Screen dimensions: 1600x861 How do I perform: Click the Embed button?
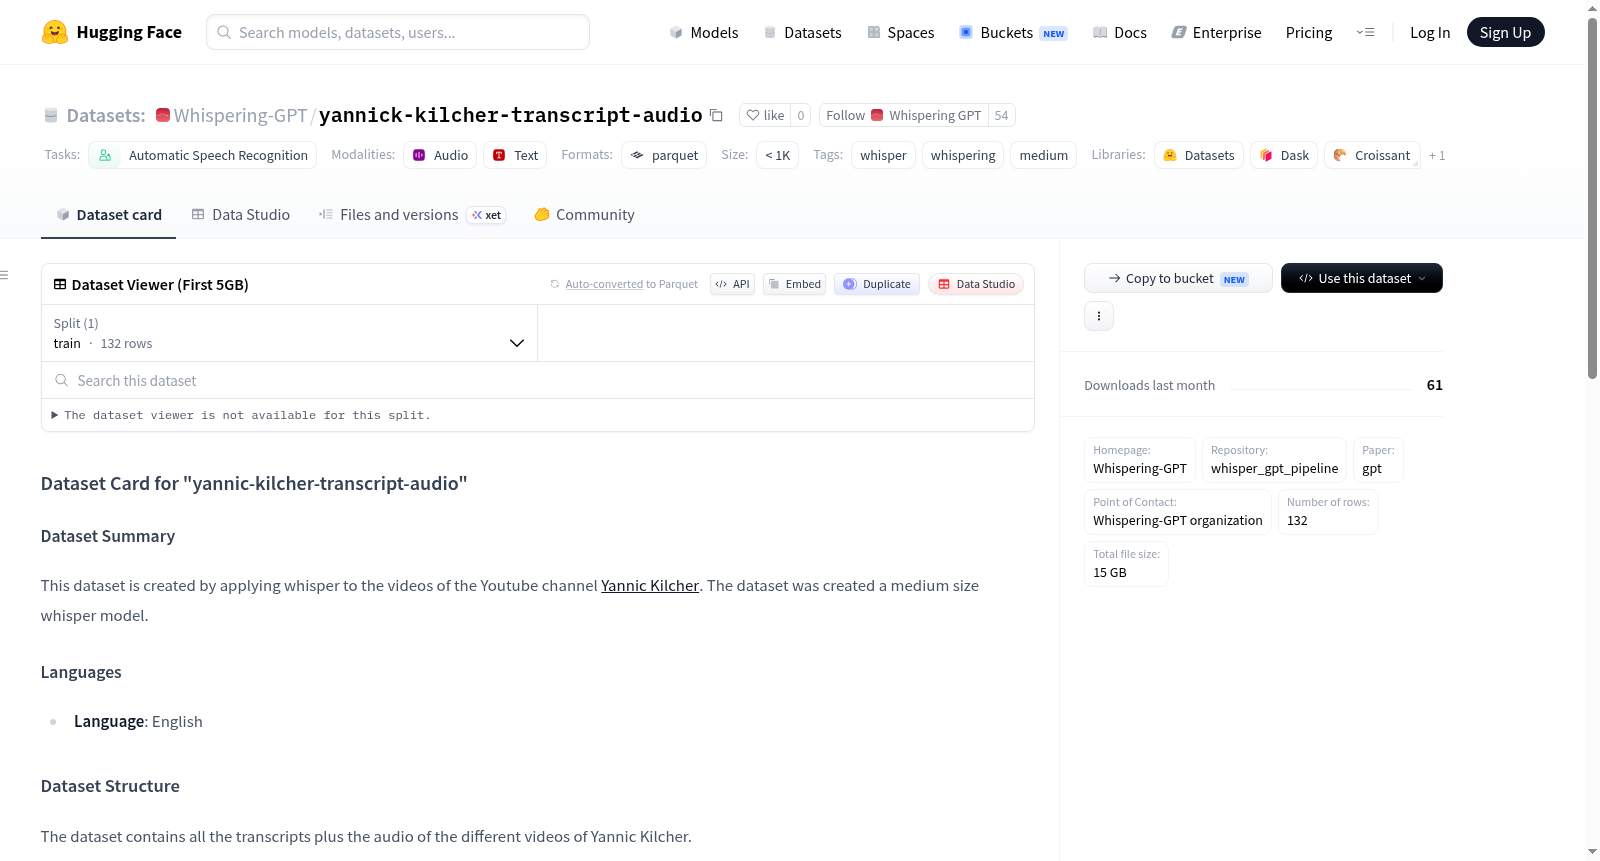click(794, 284)
